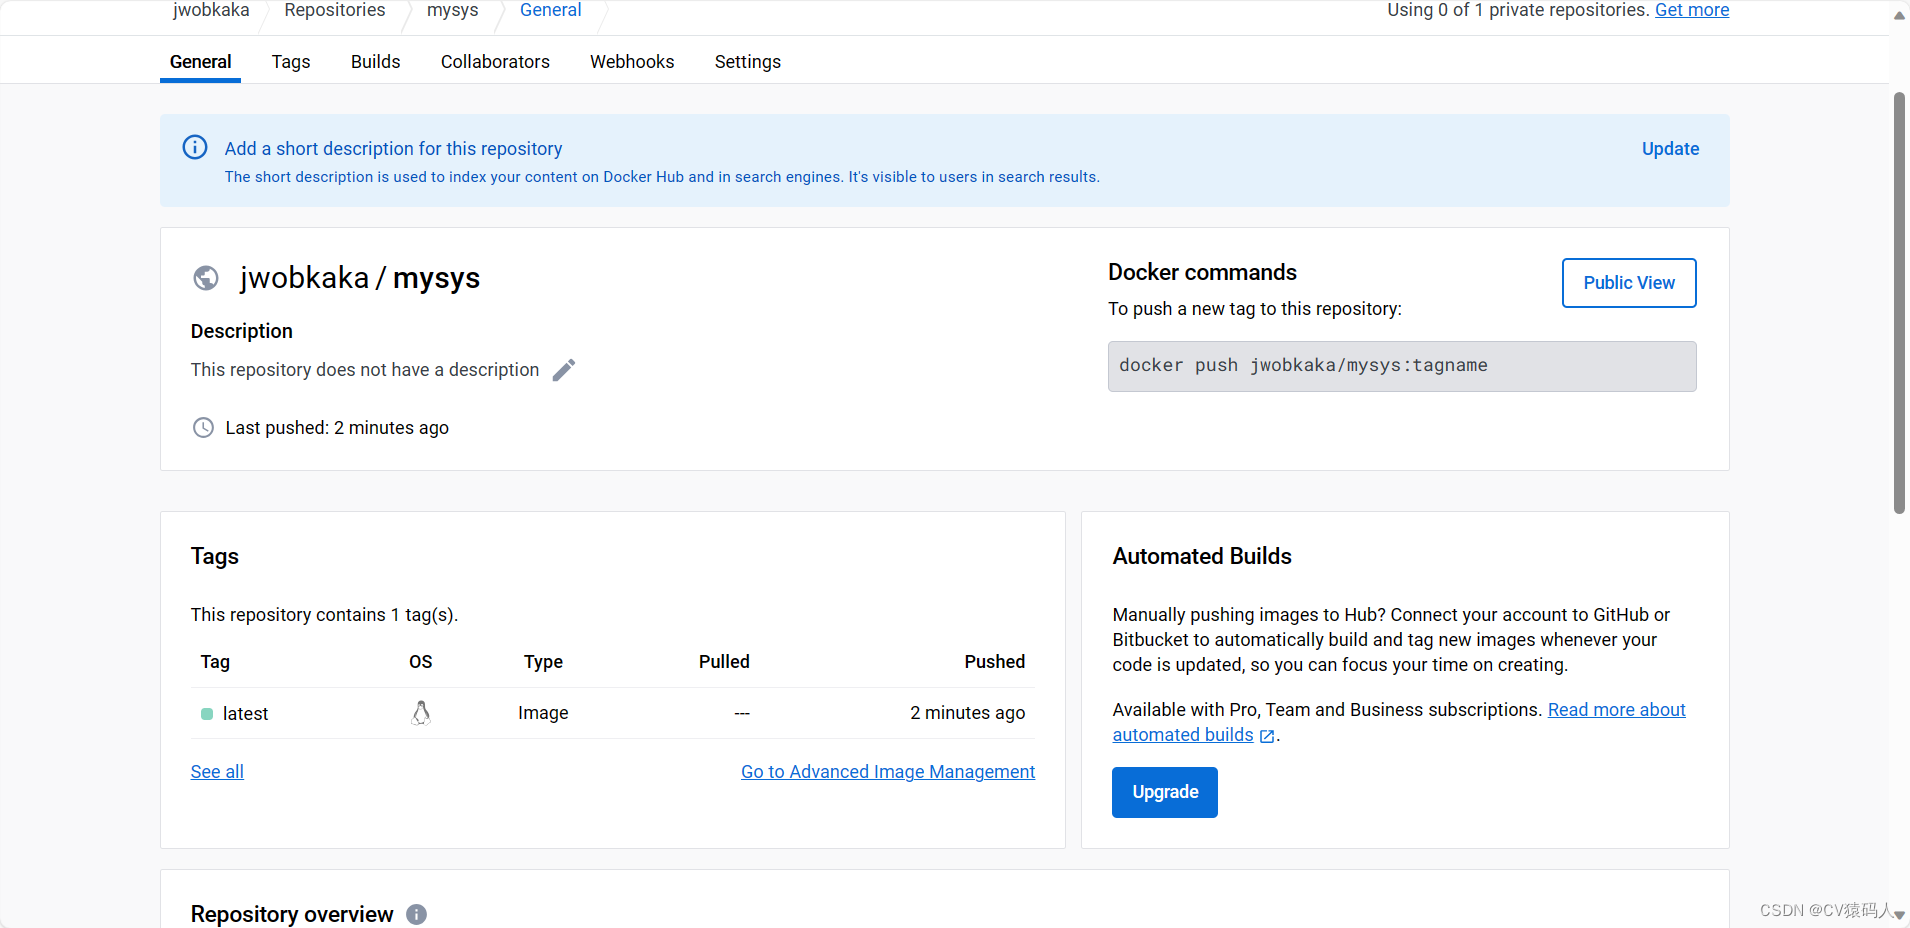Click the blue Upgrade button
This screenshot has width=1910, height=928.
pos(1165,792)
